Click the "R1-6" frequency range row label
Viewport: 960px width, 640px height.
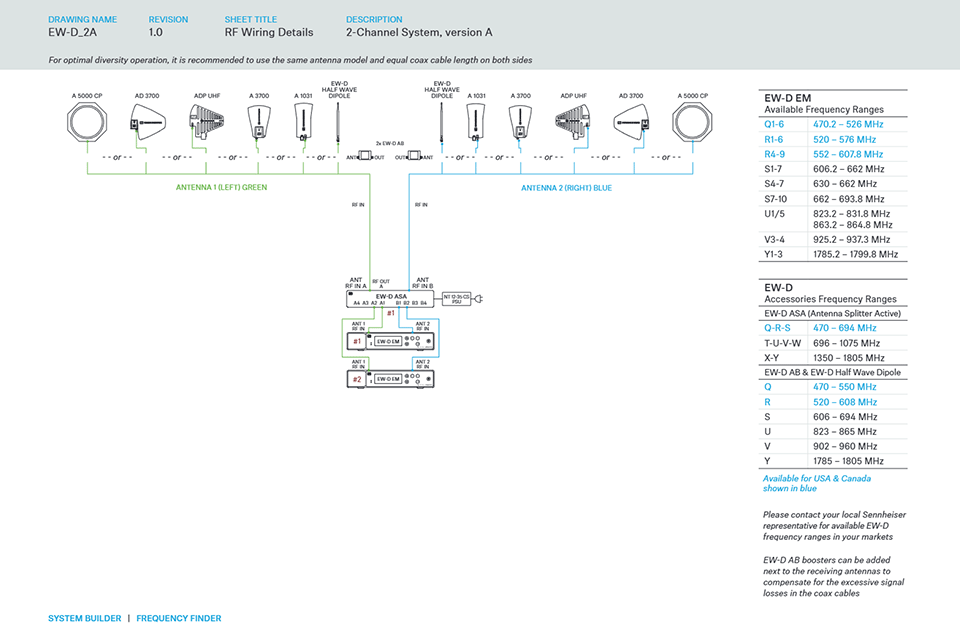(x=773, y=140)
